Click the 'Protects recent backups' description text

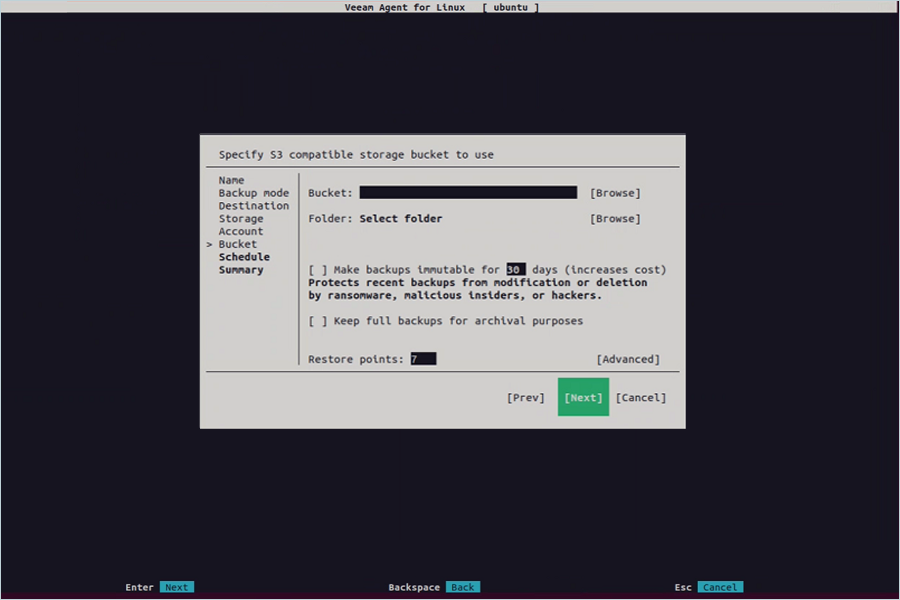[x=478, y=289]
